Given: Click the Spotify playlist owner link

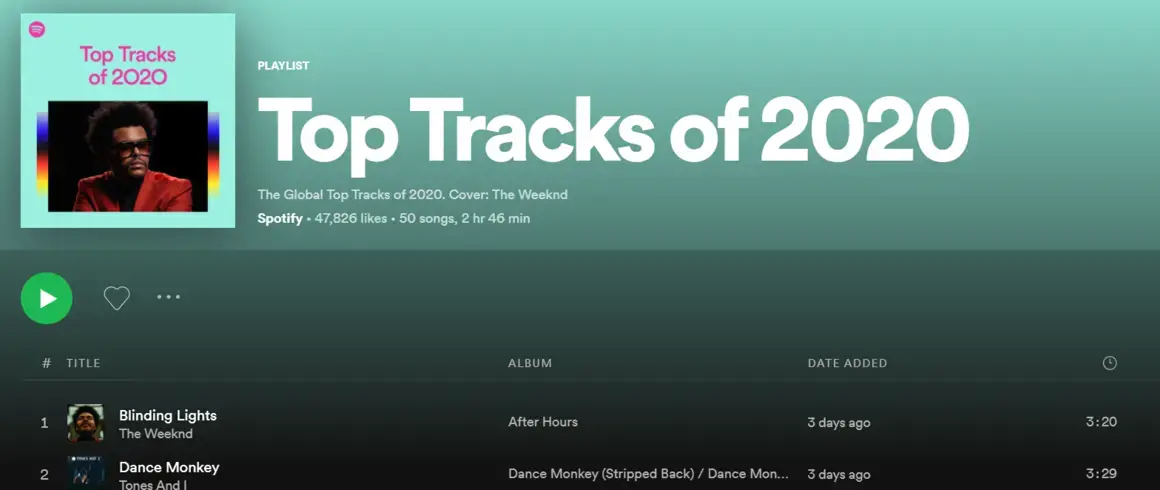Looking at the screenshot, I should [x=279, y=218].
